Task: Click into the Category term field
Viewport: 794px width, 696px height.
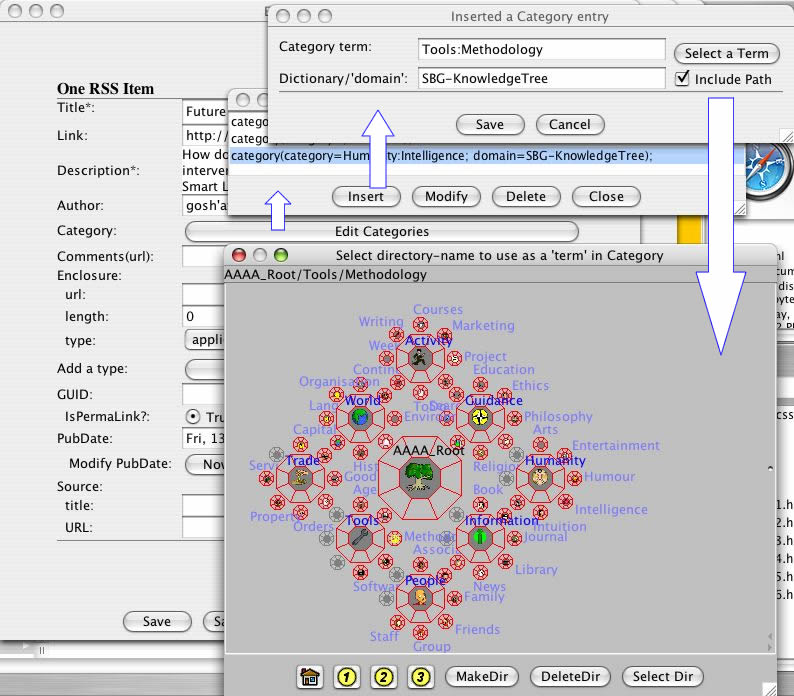Action: [542, 50]
